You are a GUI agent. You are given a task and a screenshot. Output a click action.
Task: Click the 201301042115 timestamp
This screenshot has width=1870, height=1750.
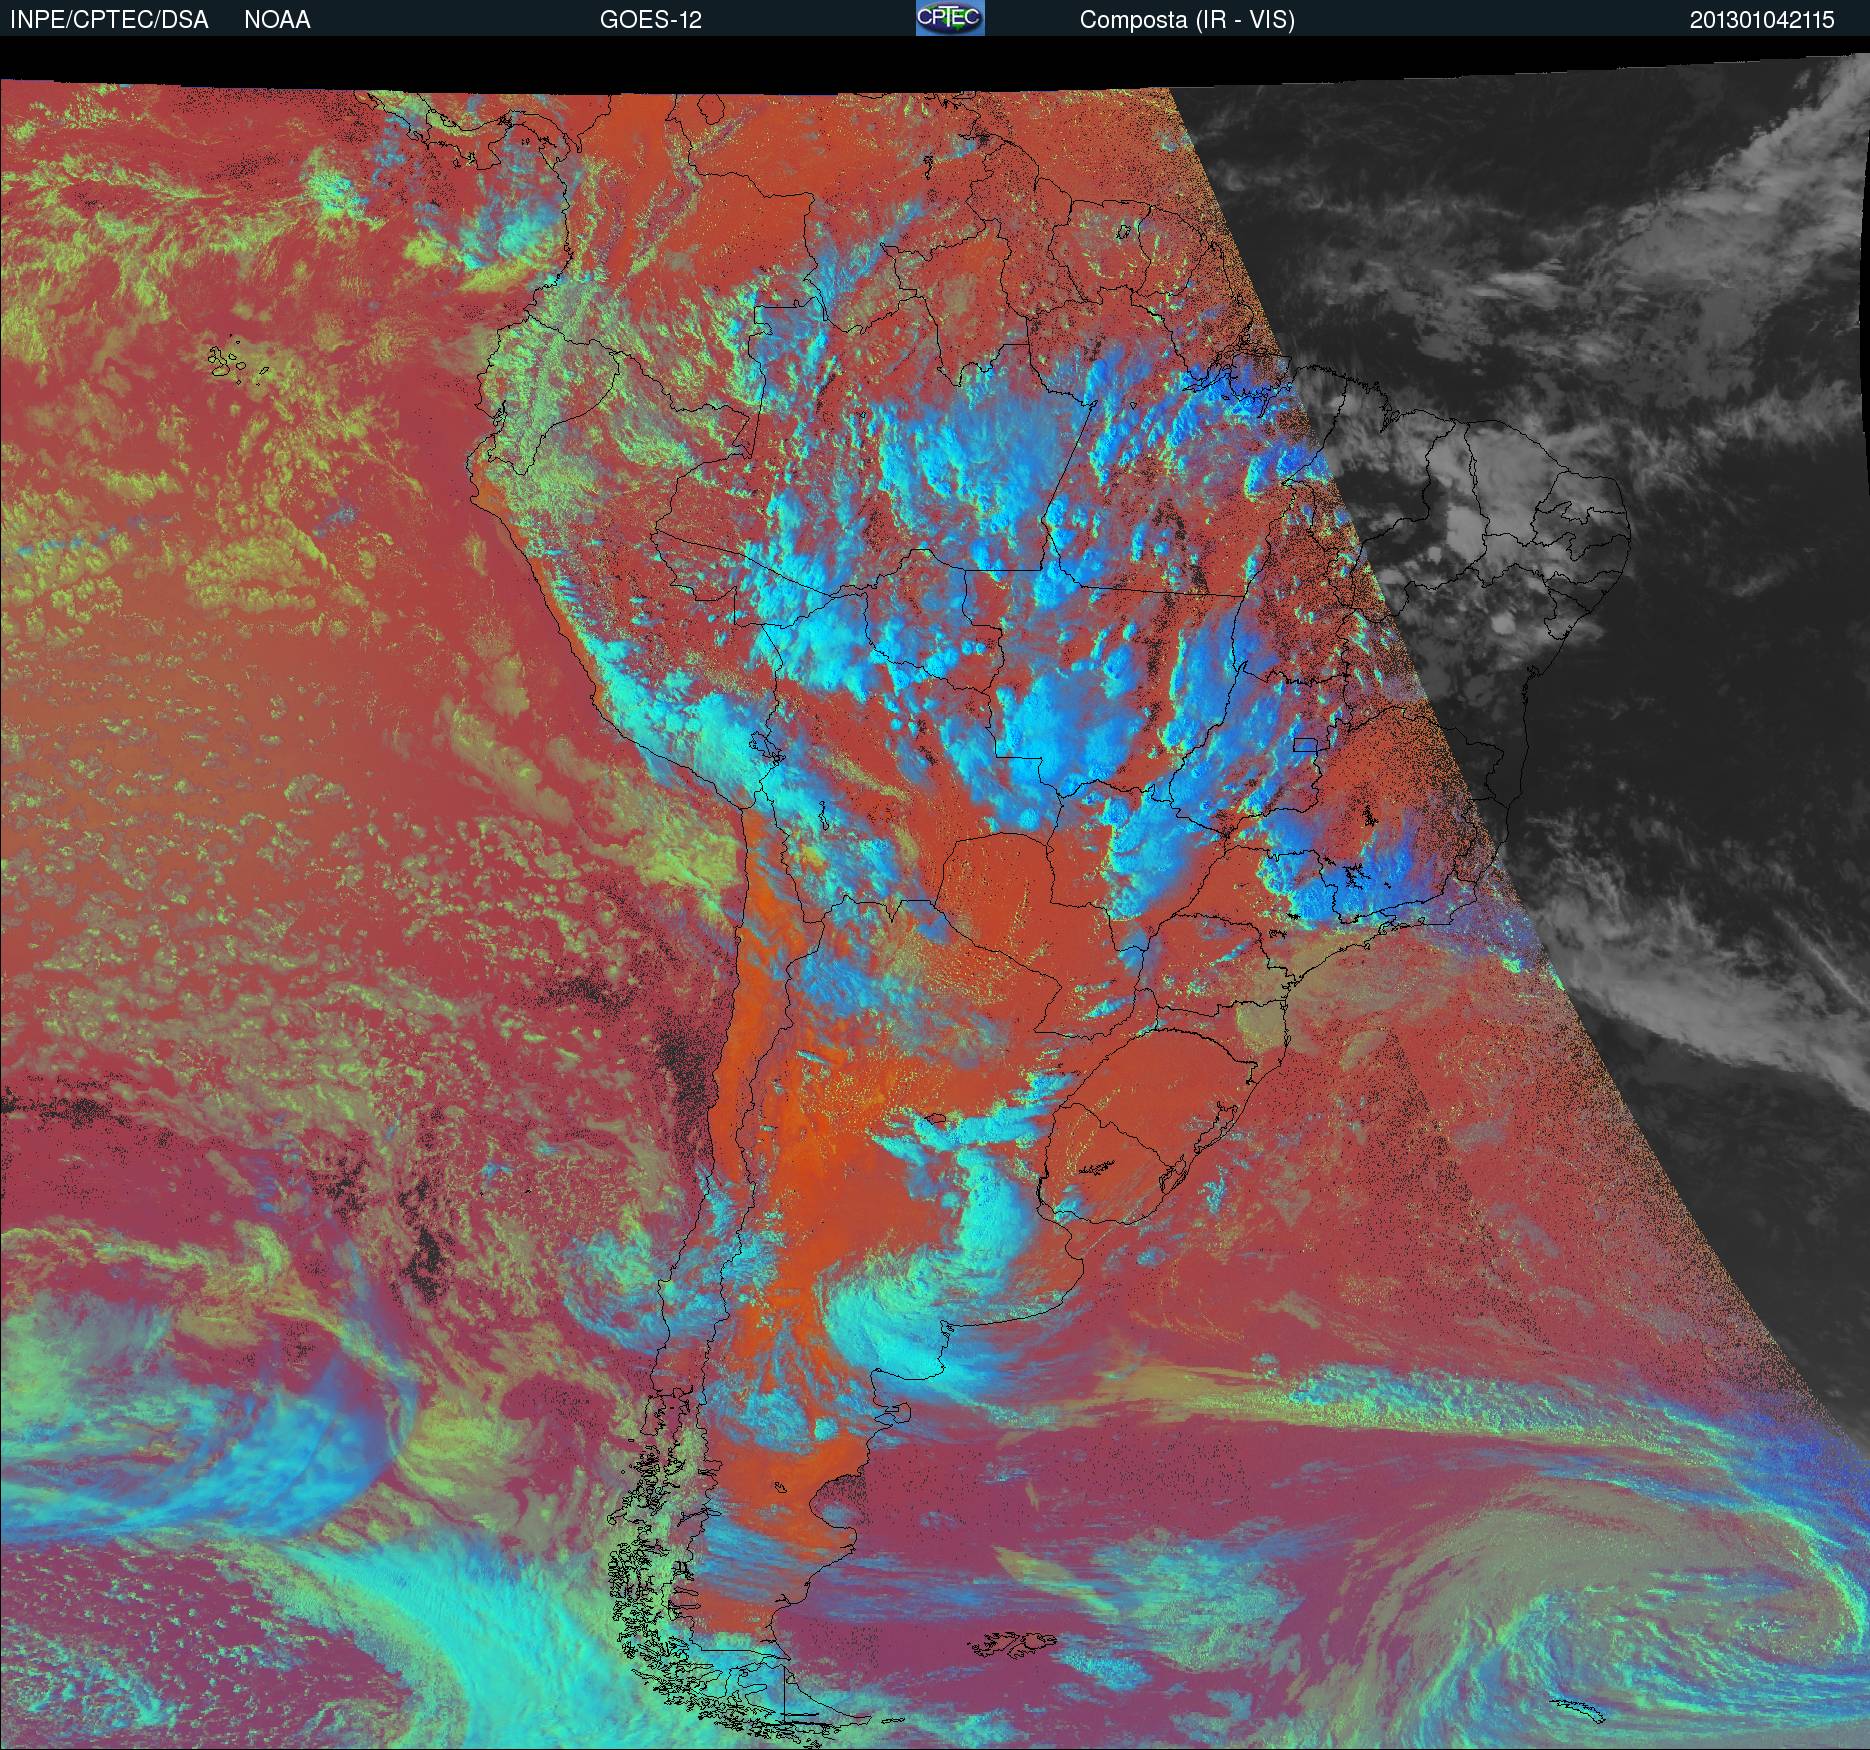click(1762, 20)
